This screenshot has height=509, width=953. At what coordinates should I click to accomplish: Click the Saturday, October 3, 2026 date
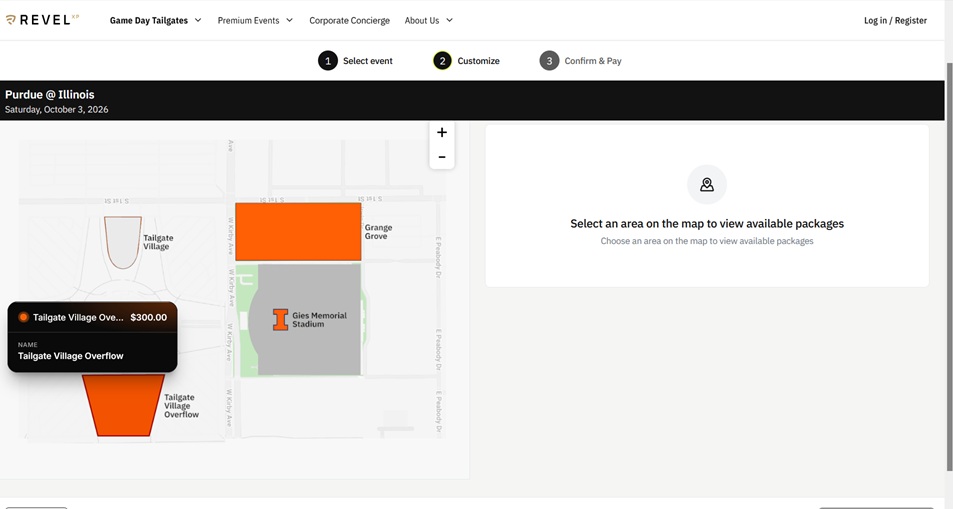pyautogui.click(x=57, y=109)
